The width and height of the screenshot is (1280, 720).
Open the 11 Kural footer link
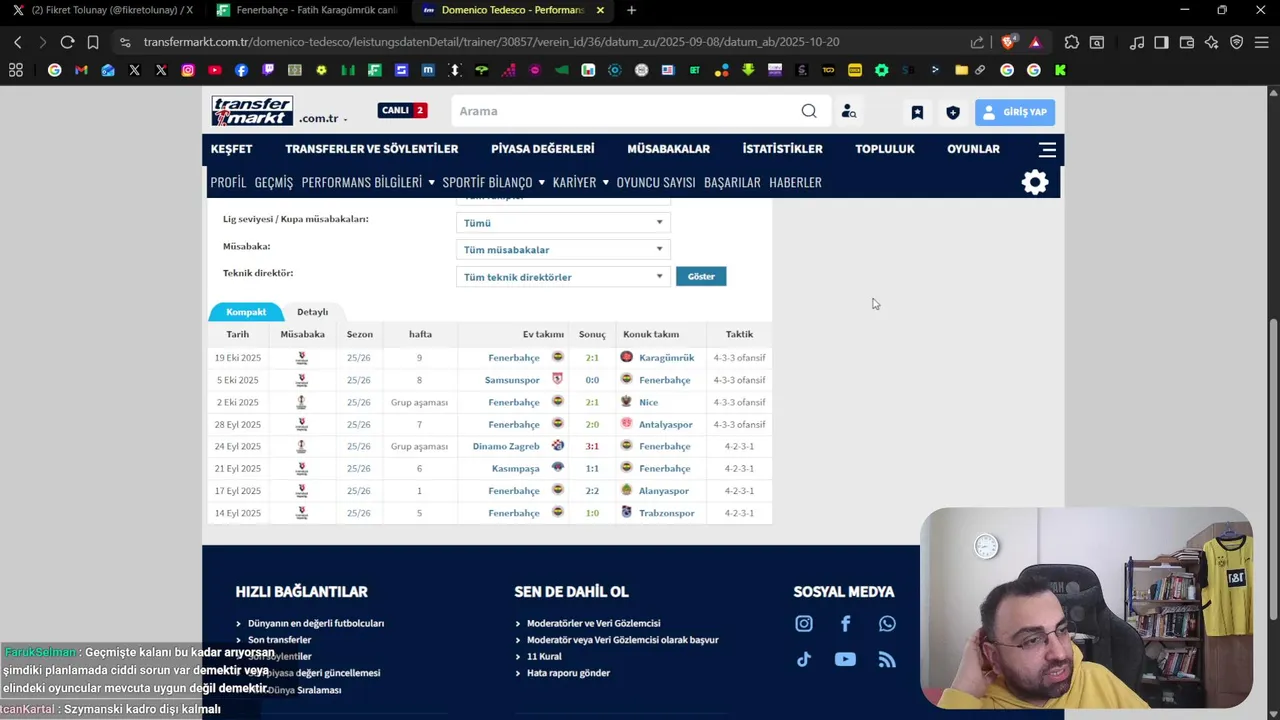pyautogui.click(x=544, y=656)
